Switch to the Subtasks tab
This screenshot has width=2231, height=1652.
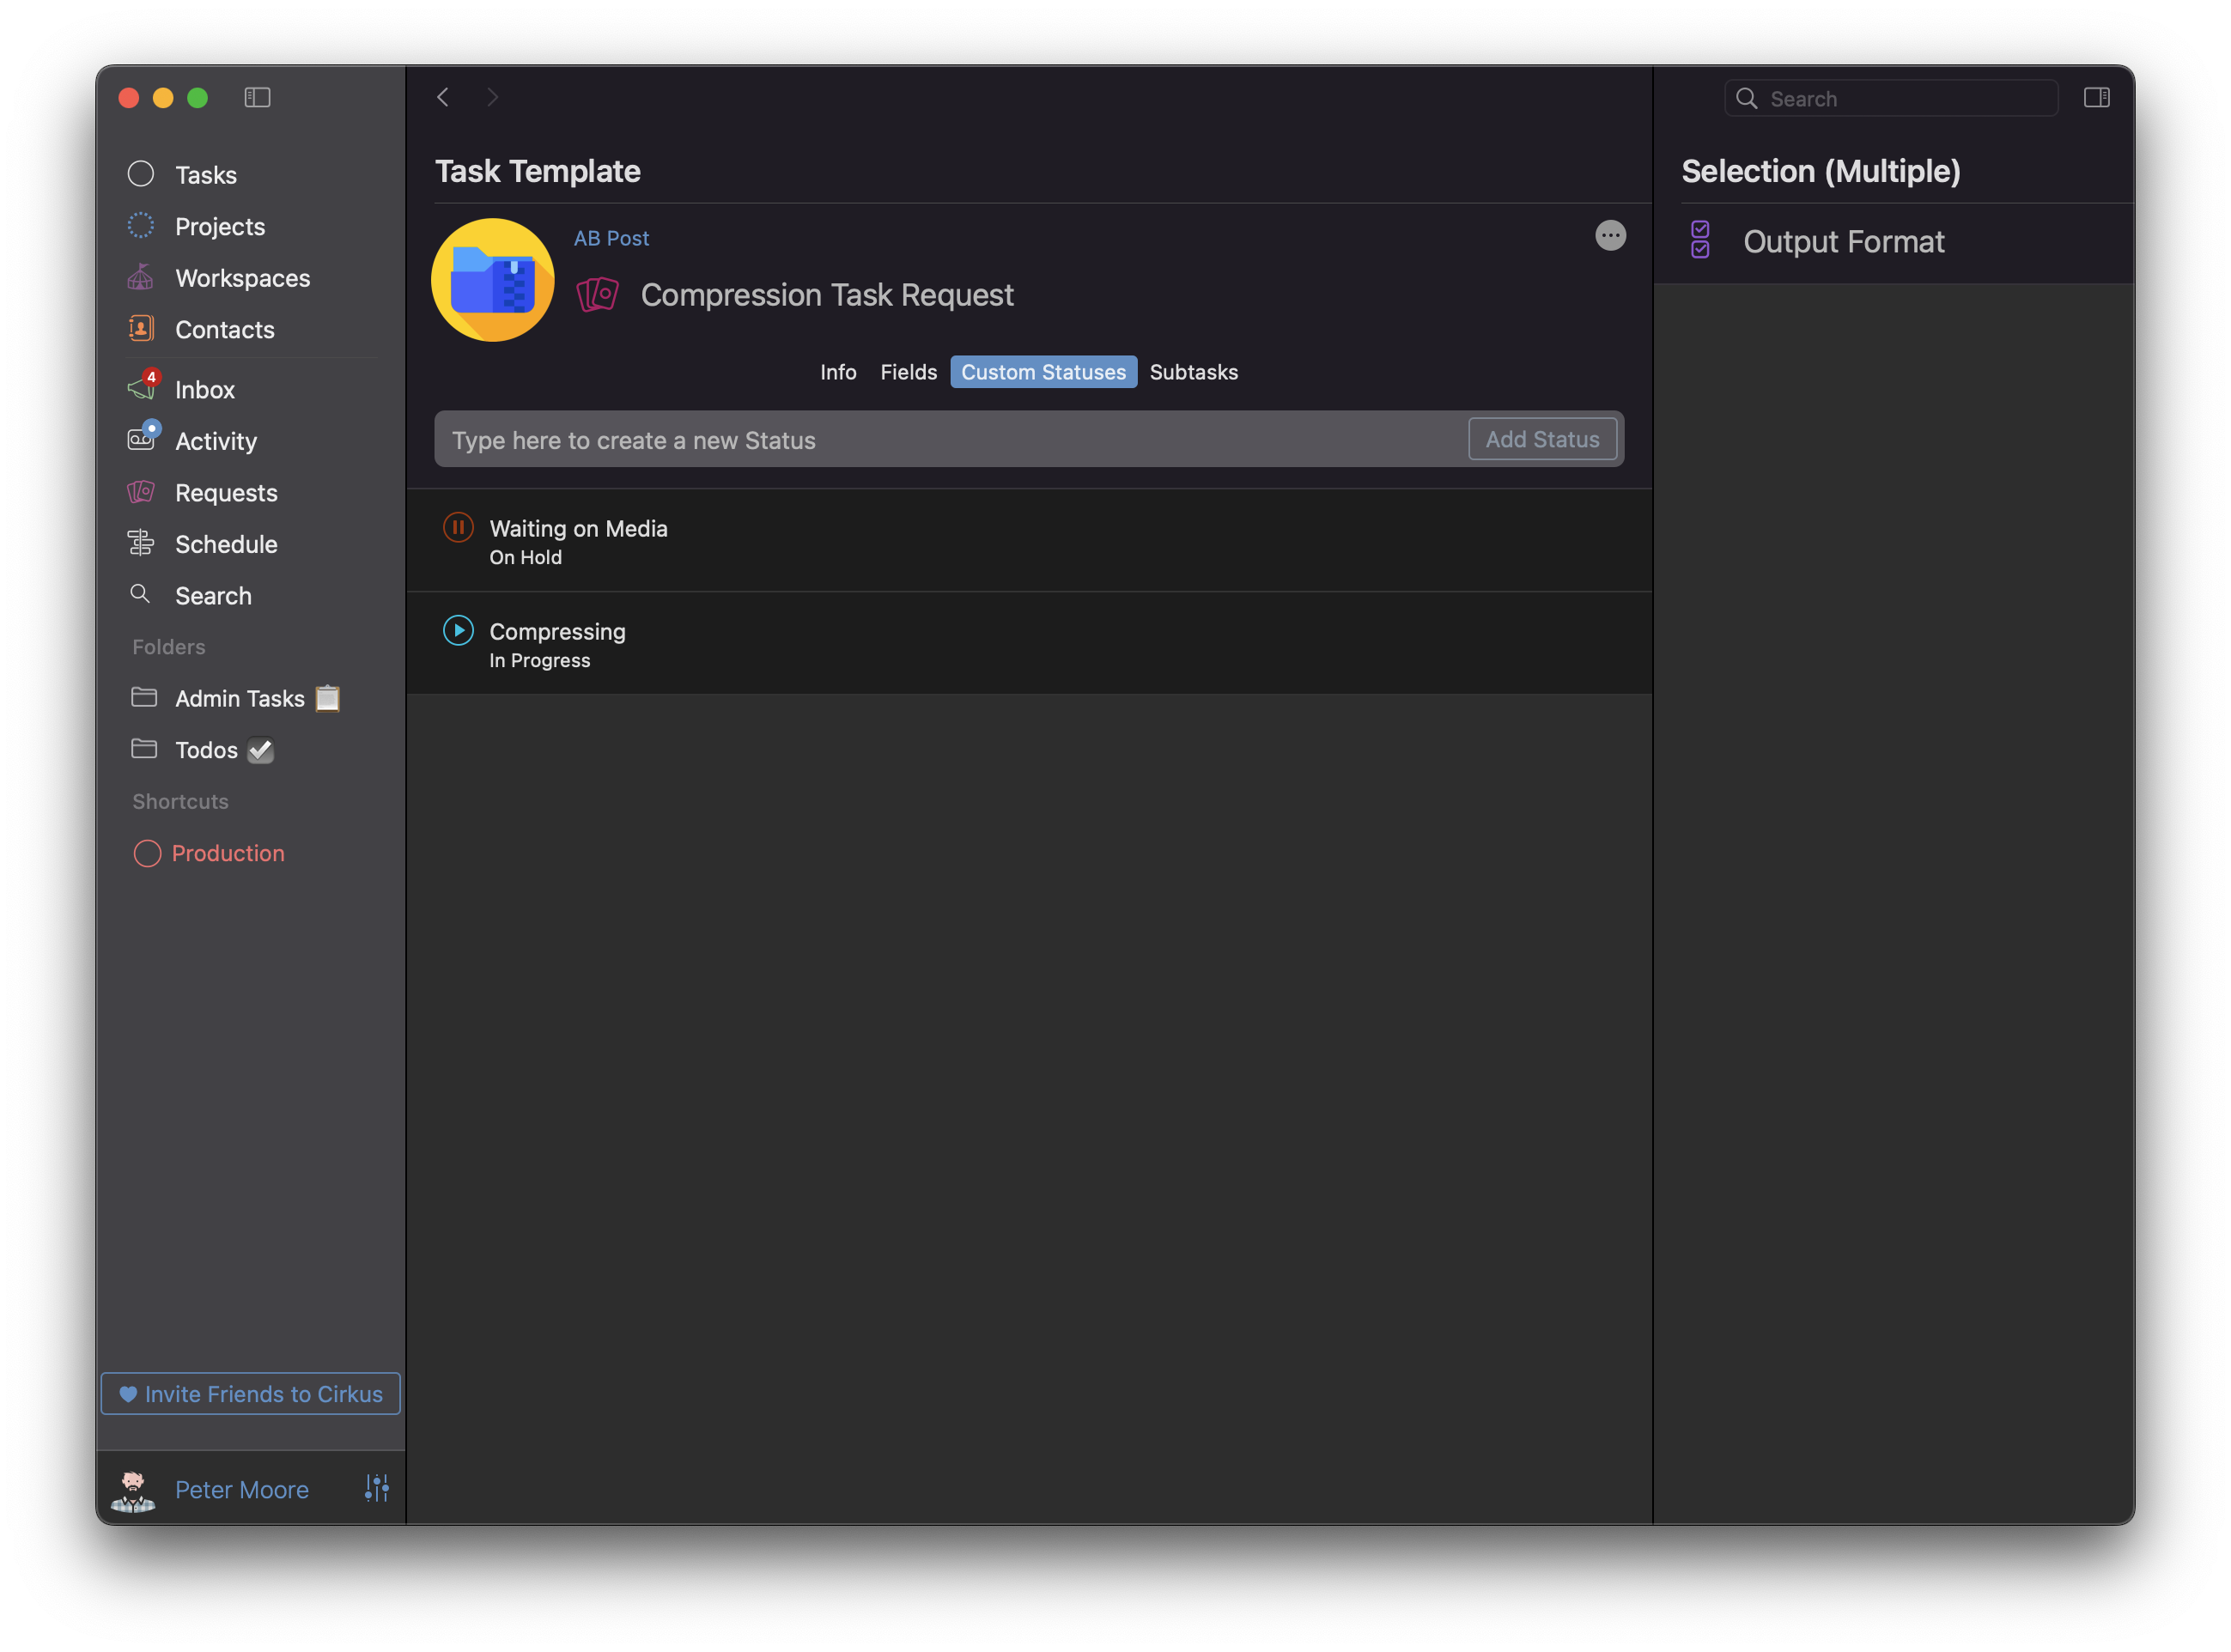1193,372
